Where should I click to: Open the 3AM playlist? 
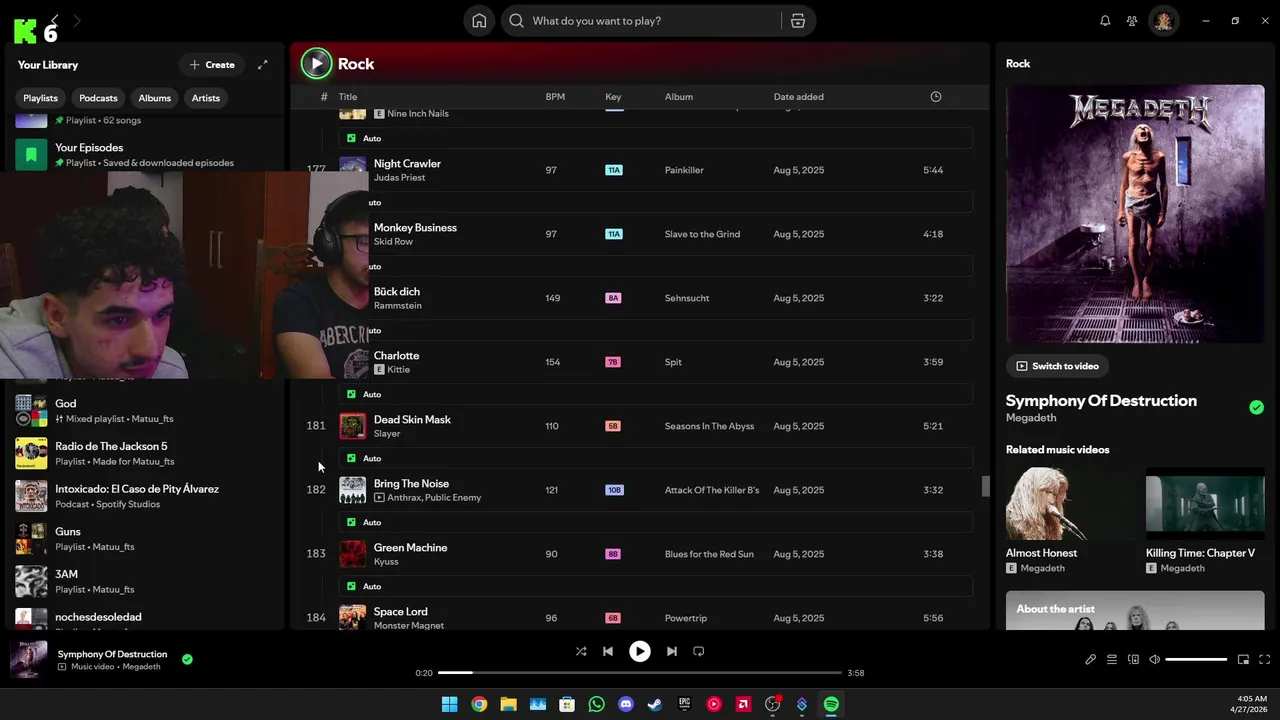[x=147, y=581]
